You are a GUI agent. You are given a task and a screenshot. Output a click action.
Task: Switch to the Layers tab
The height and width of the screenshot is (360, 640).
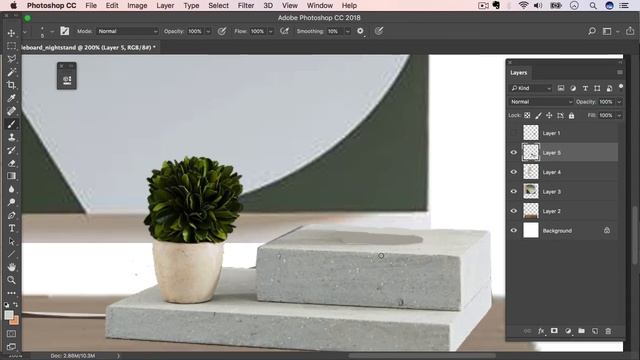coord(519,73)
